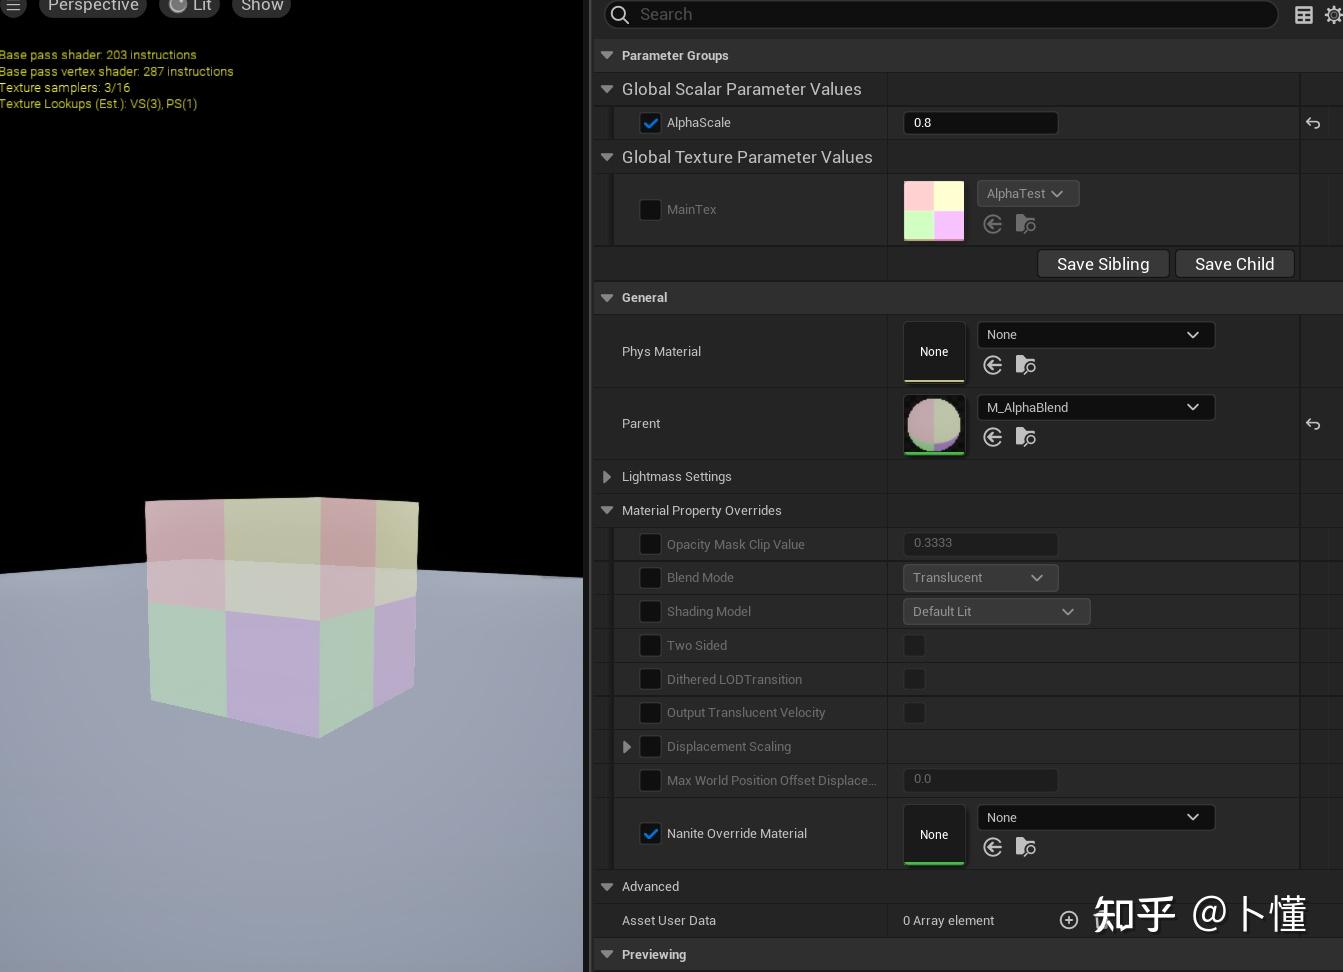Reset AlphaScale using its revert arrow

pos(1312,123)
